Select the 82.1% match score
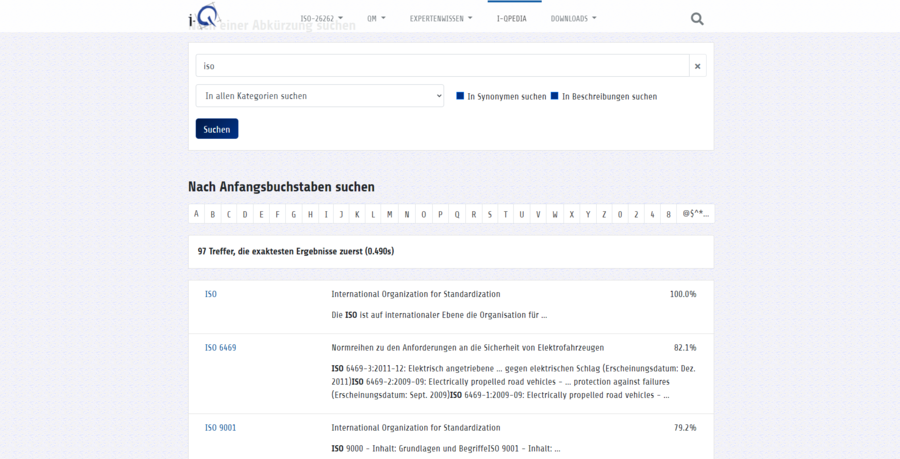900x459 pixels. click(x=685, y=348)
